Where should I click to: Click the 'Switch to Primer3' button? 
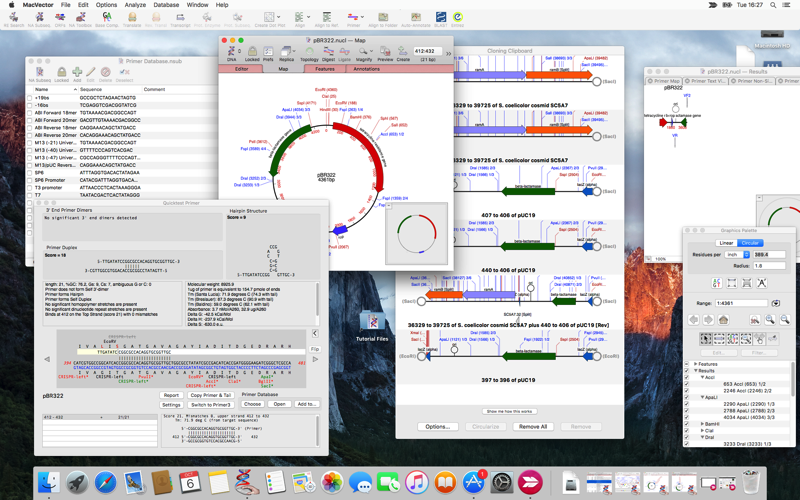211,405
